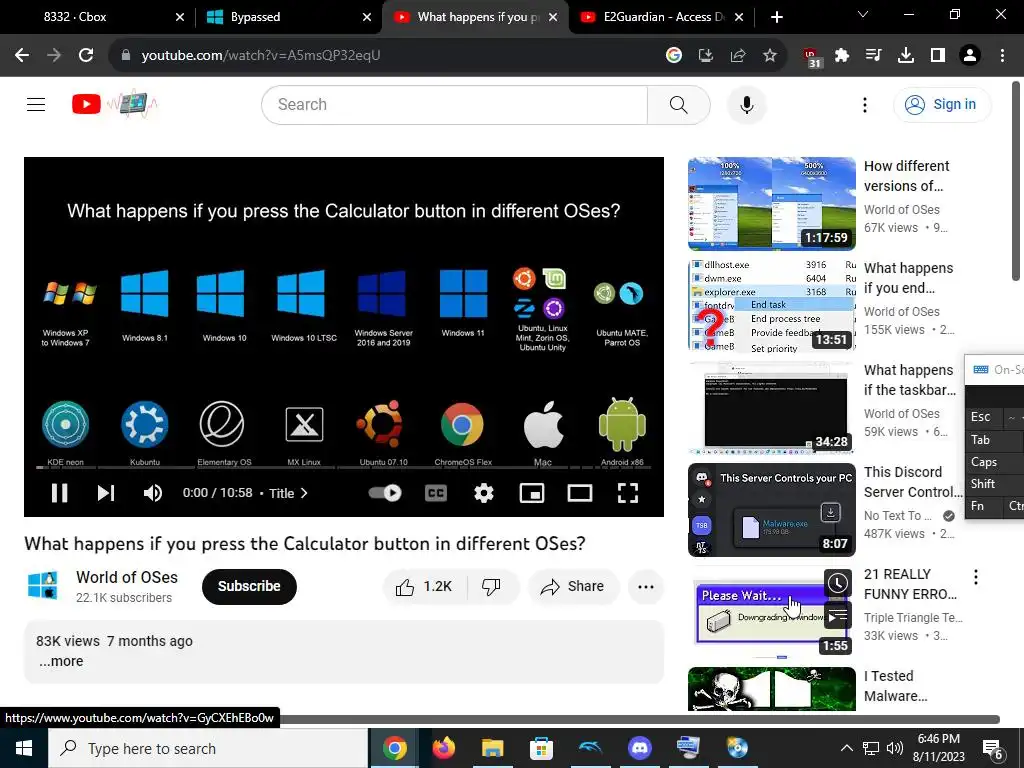This screenshot has width=1024, height=768.
Task: Open Chrome tab search dropdown arrow
Action: (x=863, y=14)
